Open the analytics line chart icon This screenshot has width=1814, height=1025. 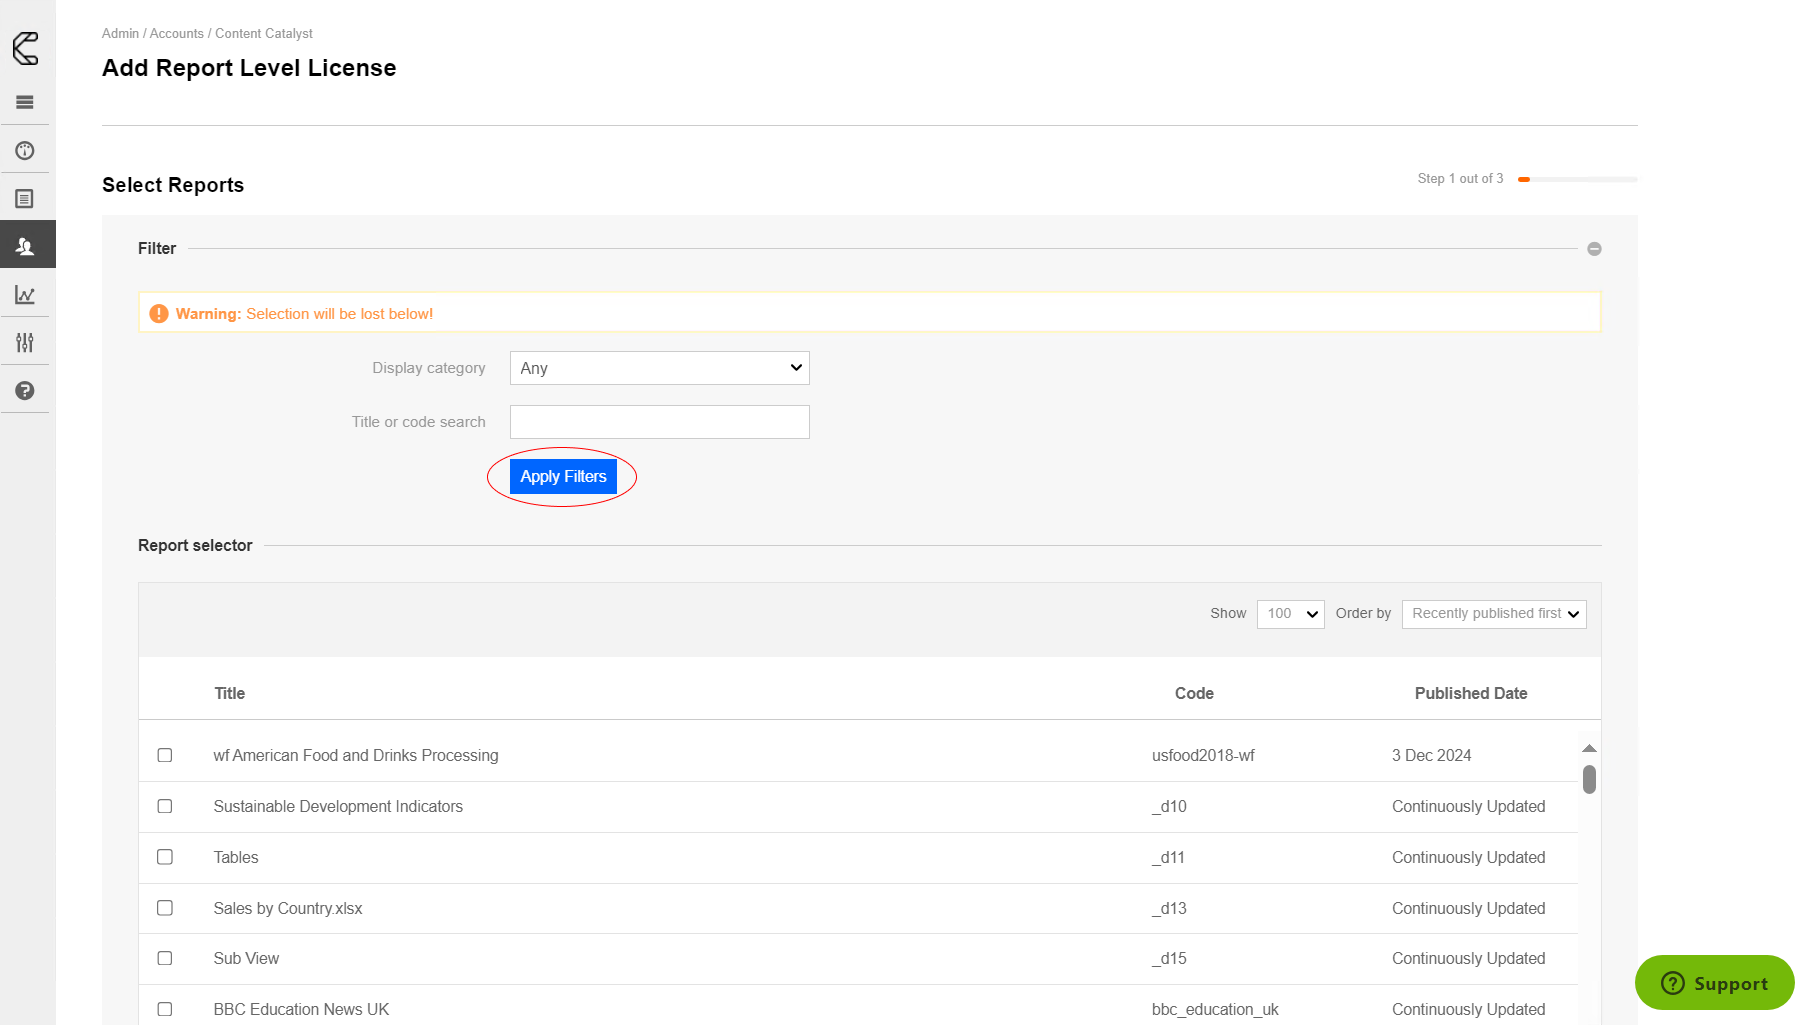coord(25,295)
